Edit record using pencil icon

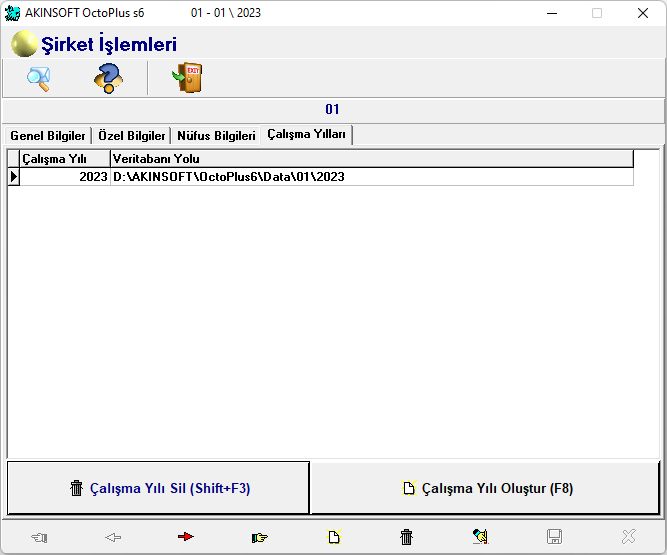[481, 537]
